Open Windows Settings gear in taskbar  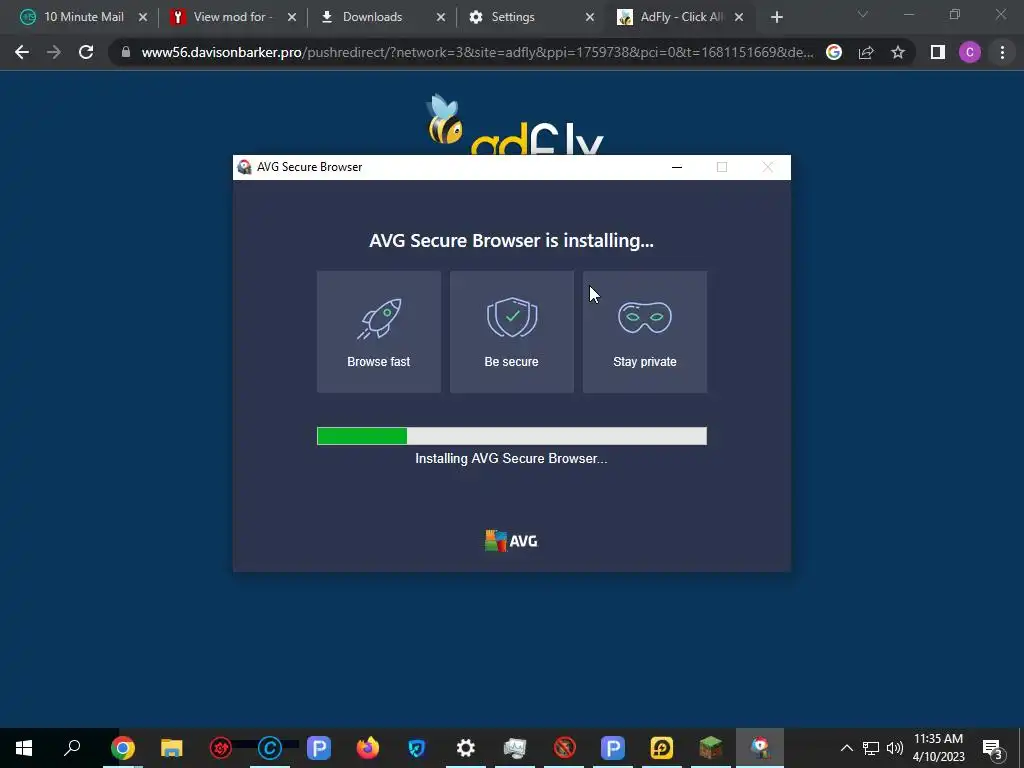pos(466,748)
